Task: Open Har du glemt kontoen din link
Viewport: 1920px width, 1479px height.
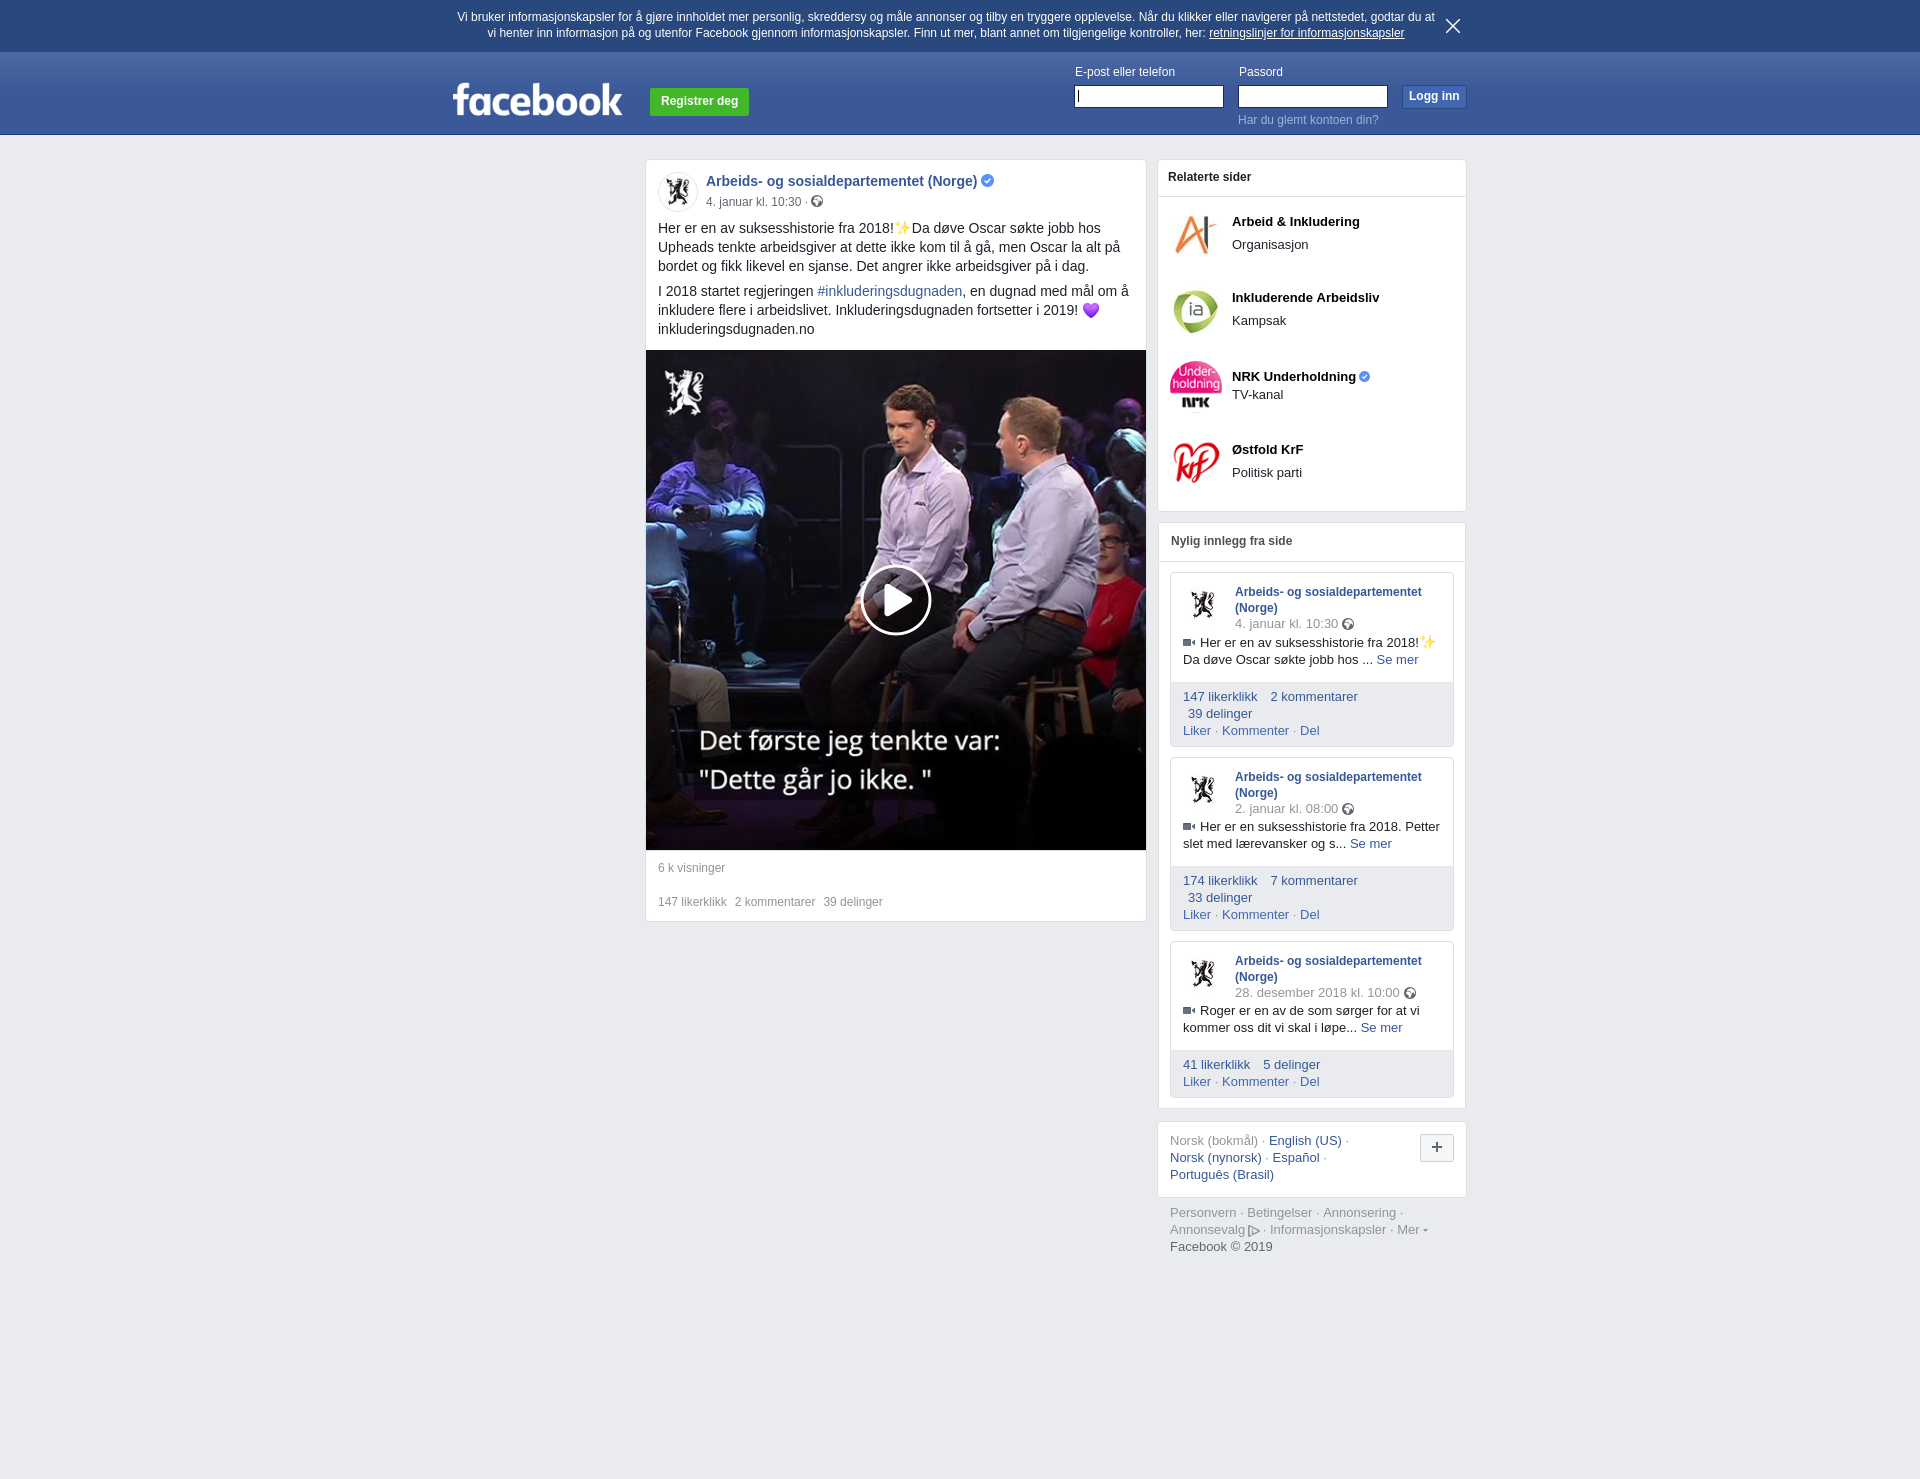Action: tap(1308, 120)
